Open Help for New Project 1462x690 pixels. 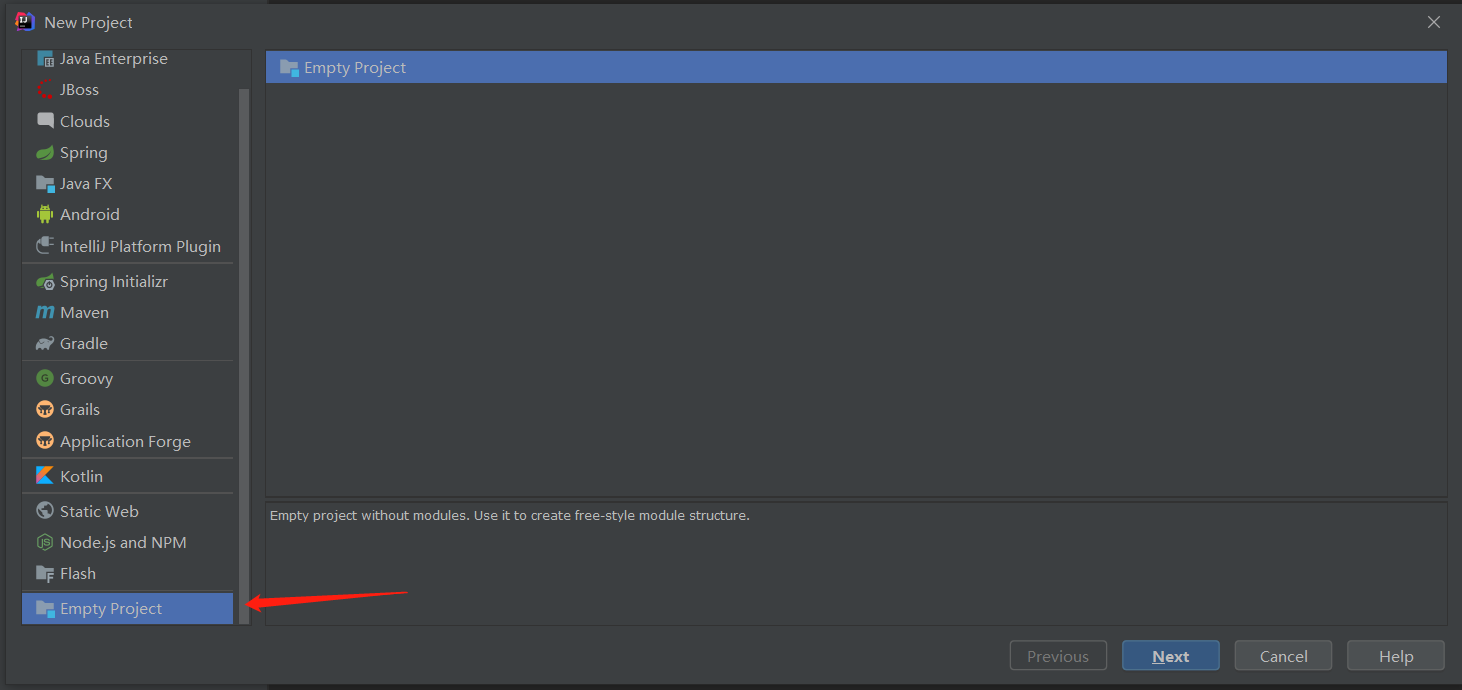pyautogui.click(x=1396, y=656)
